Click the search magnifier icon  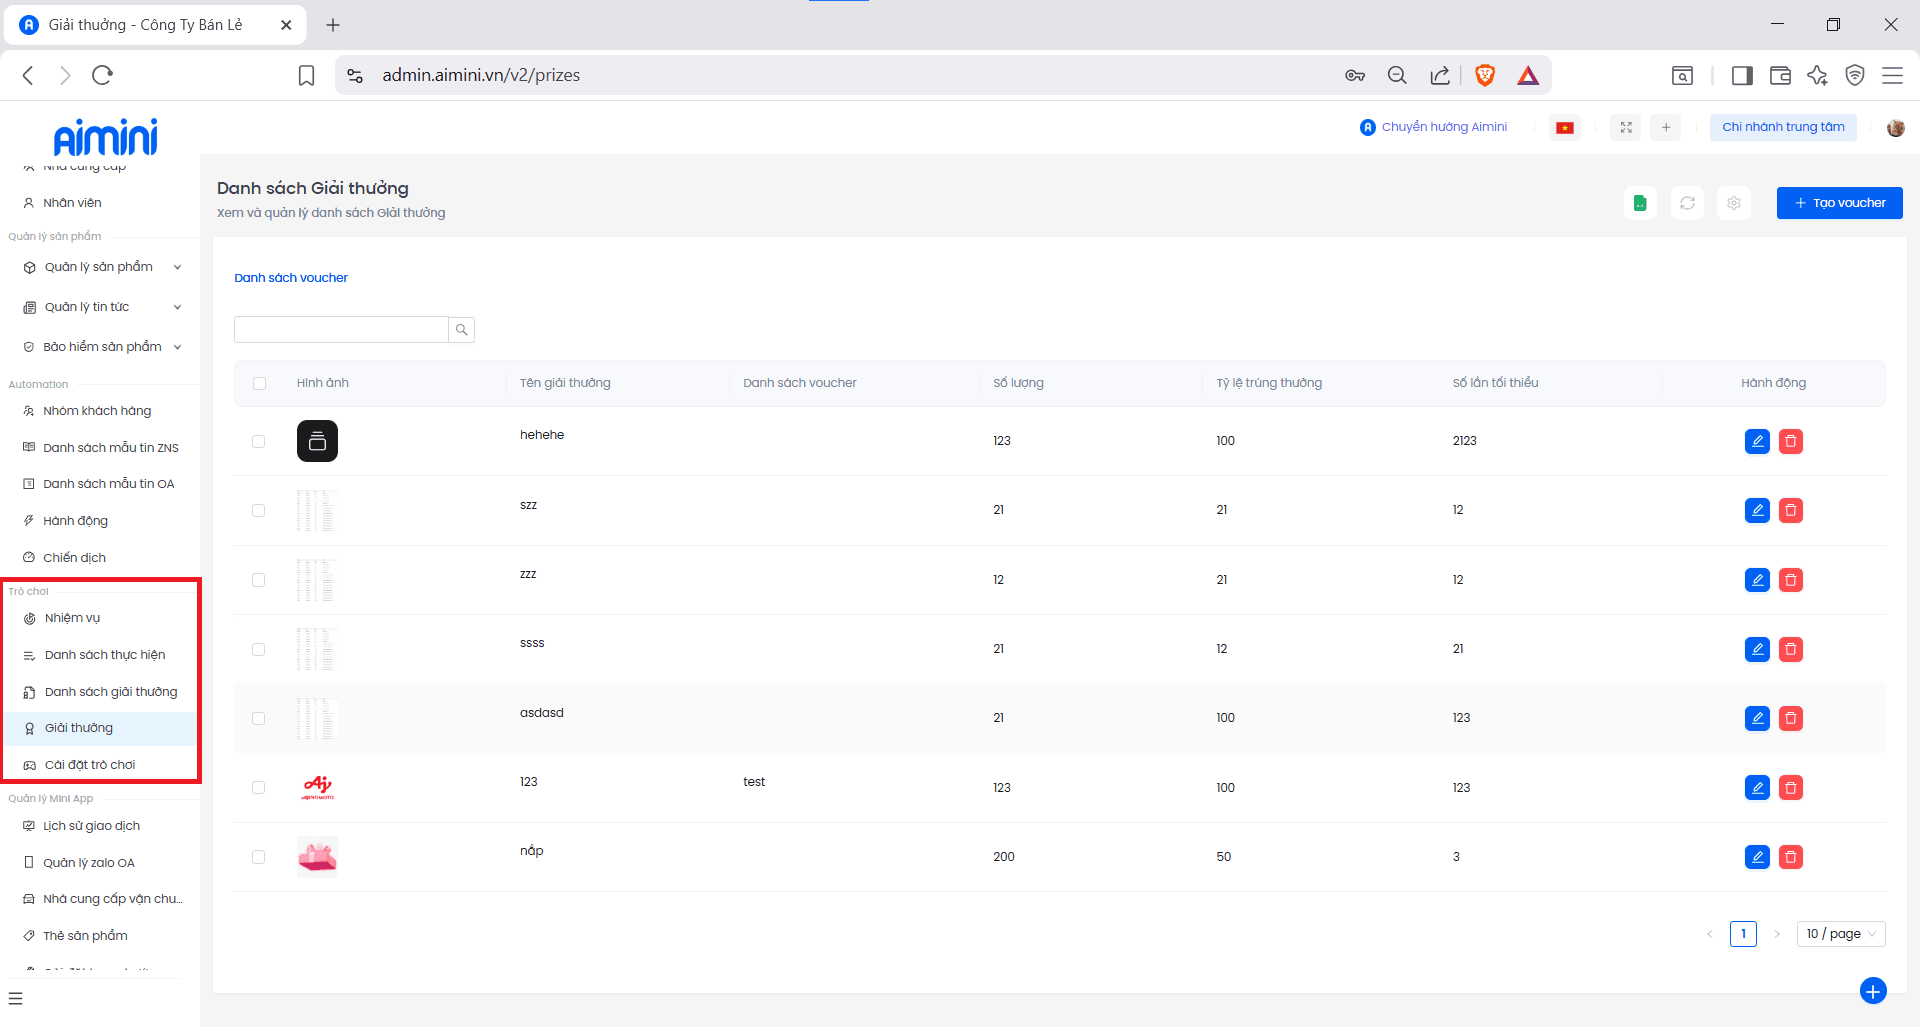[x=461, y=330]
